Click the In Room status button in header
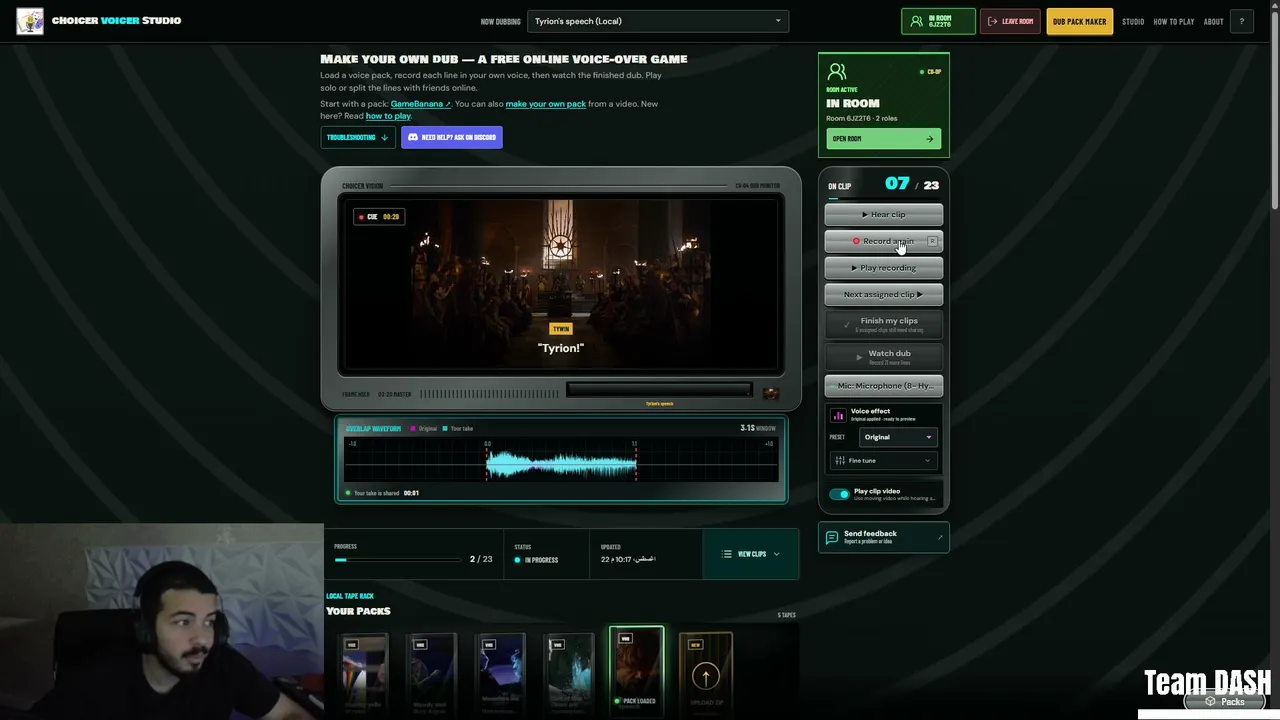The image size is (1280, 720). click(938, 21)
